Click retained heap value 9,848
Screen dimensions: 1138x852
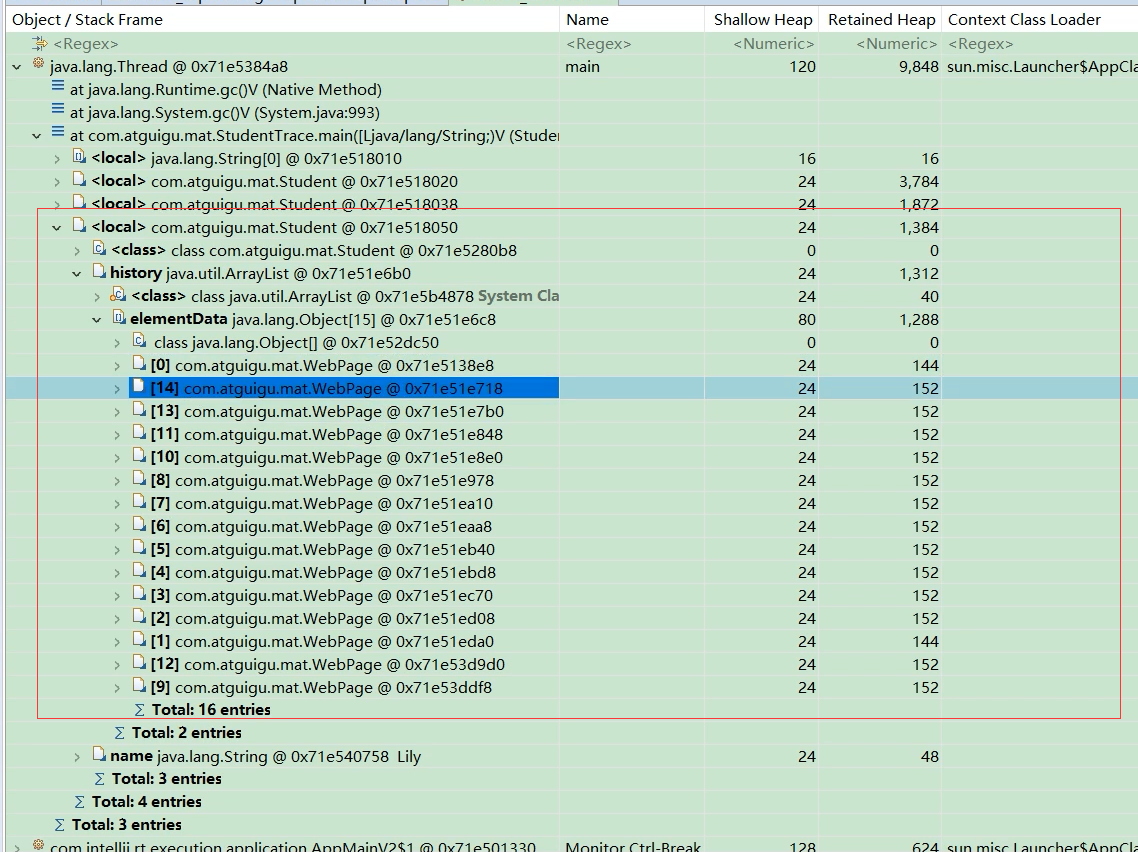pyautogui.click(x=919, y=67)
